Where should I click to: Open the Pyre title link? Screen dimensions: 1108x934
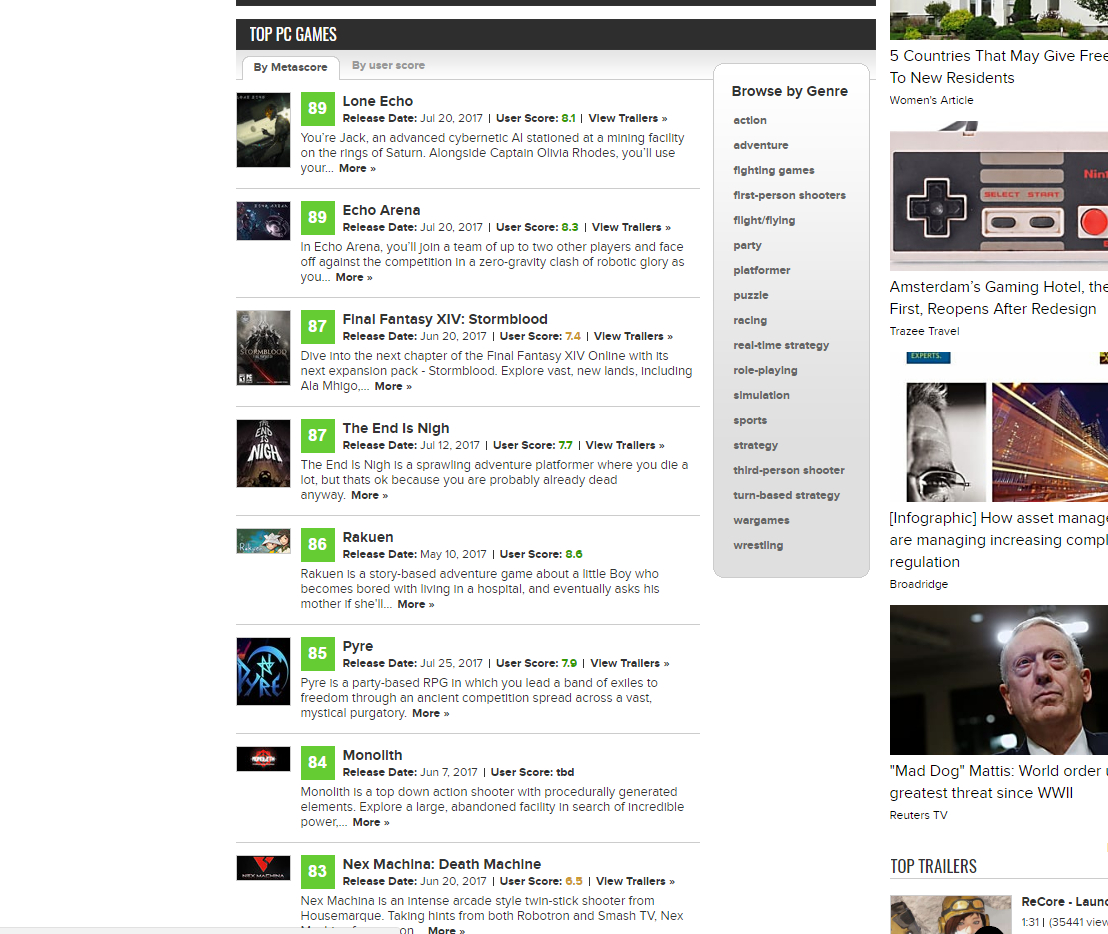click(x=358, y=646)
